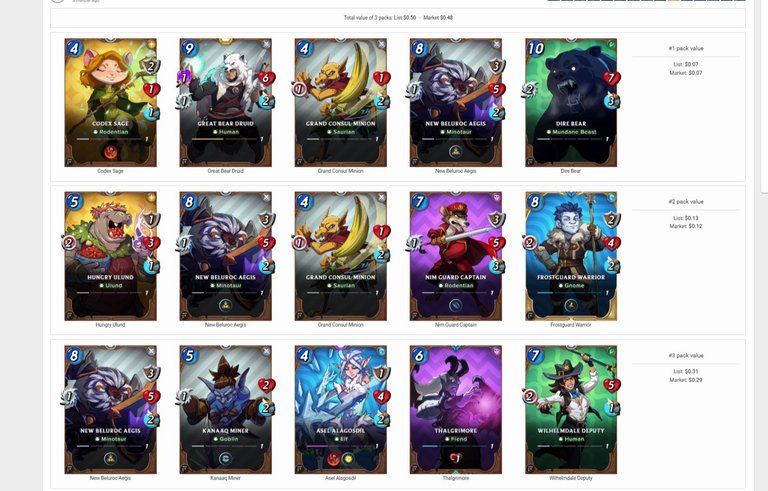Viewport: 768px width, 491px height.
Task: Click the ability icon on Frostguard Warrior
Action: pos(571,305)
